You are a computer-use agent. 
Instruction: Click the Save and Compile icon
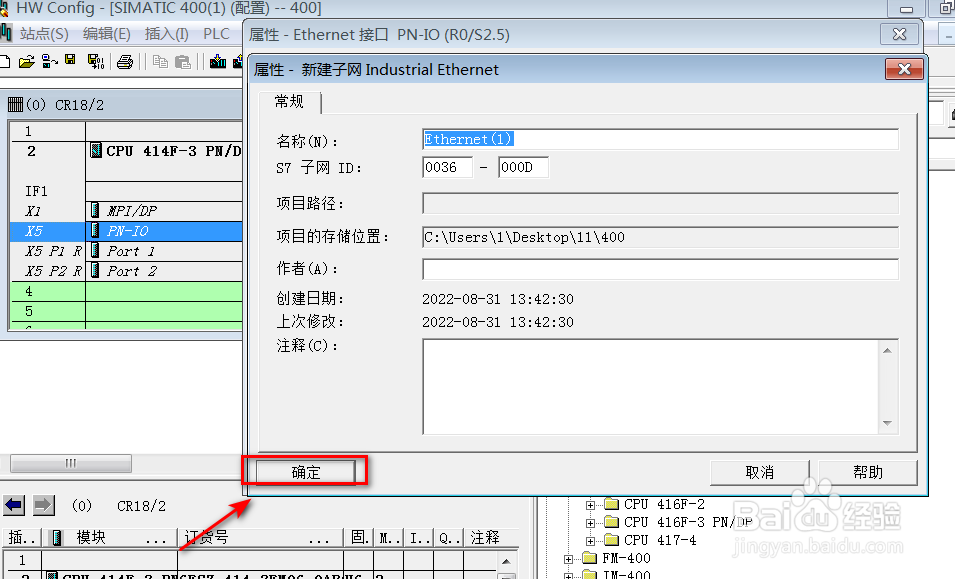pos(96,61)
